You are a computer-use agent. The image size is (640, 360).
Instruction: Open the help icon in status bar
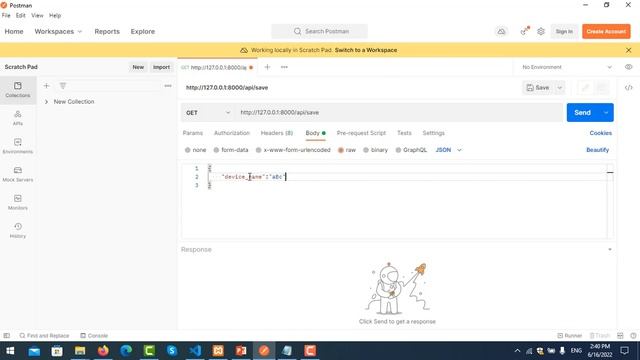(633, 336)
